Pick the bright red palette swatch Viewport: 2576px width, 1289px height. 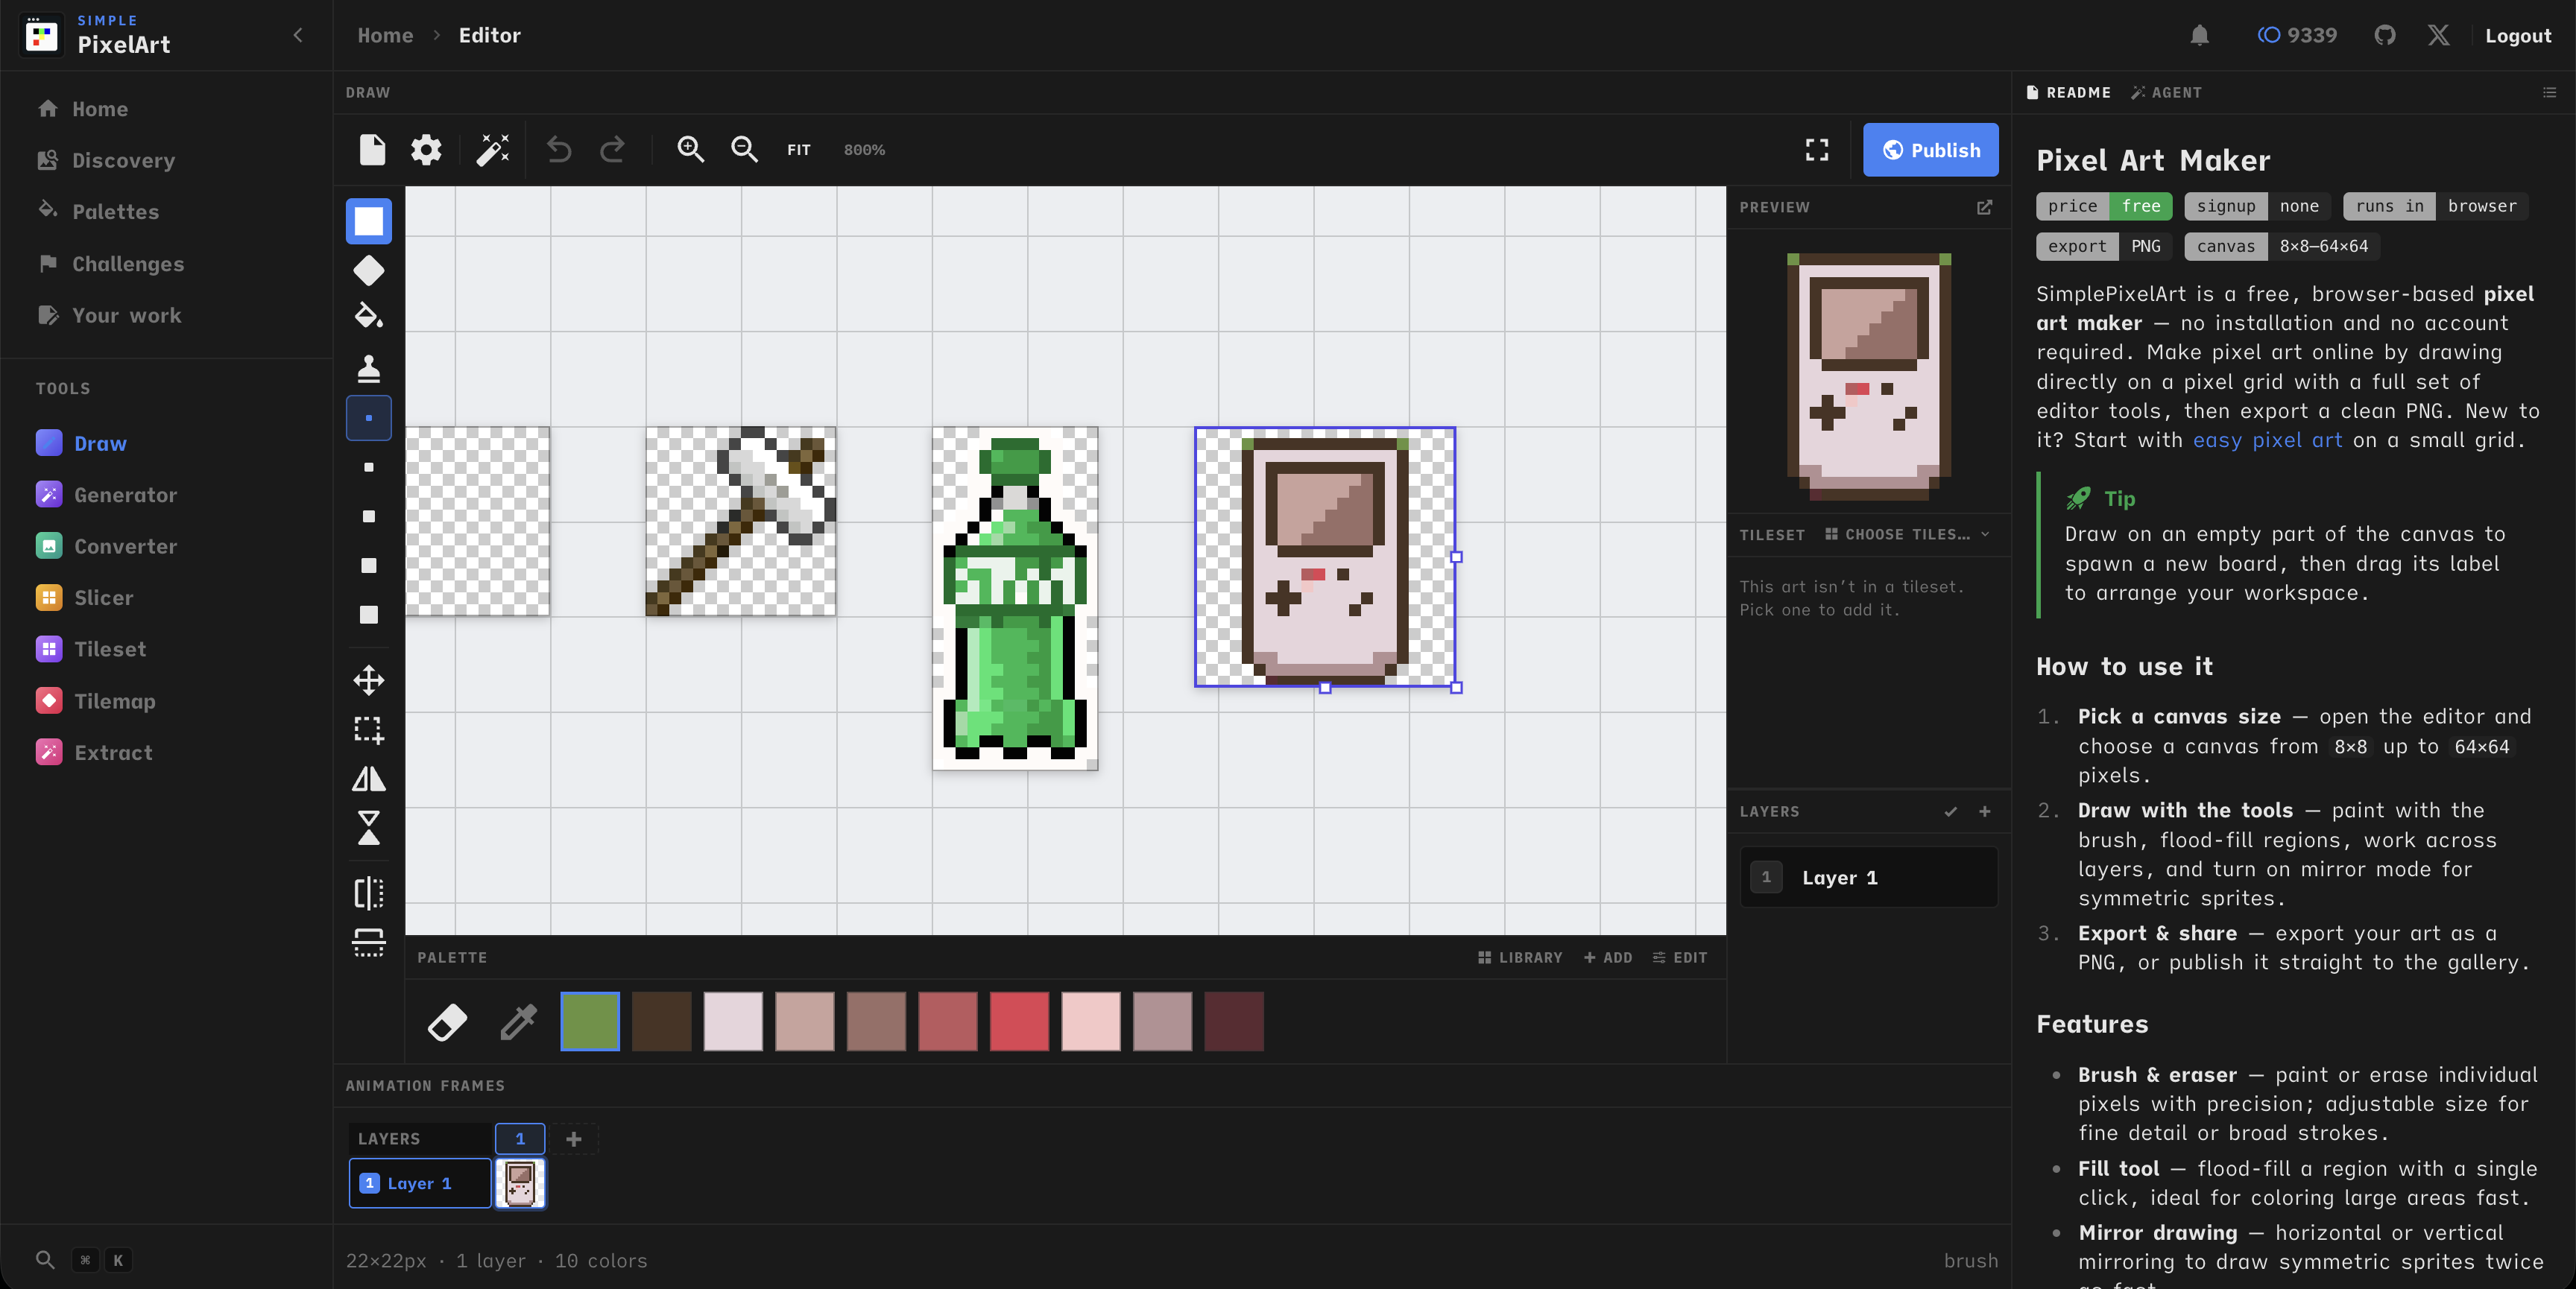pos(1019,1021)
